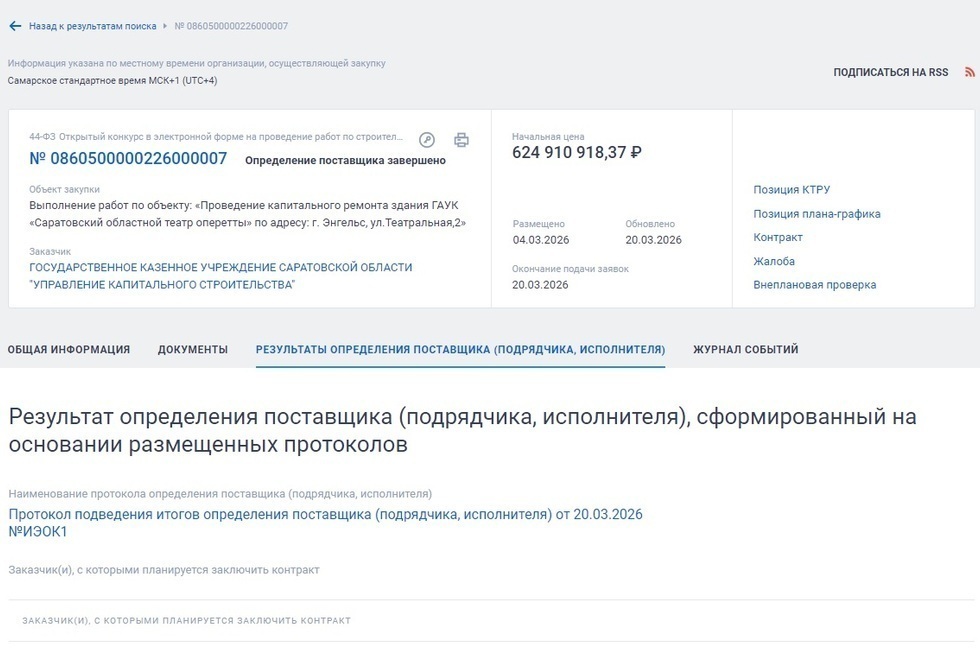Click 'ПОДПИСАТЬСЯ НА RSS' text
Viewport: 980px width, 653px height.
(890, 73)
